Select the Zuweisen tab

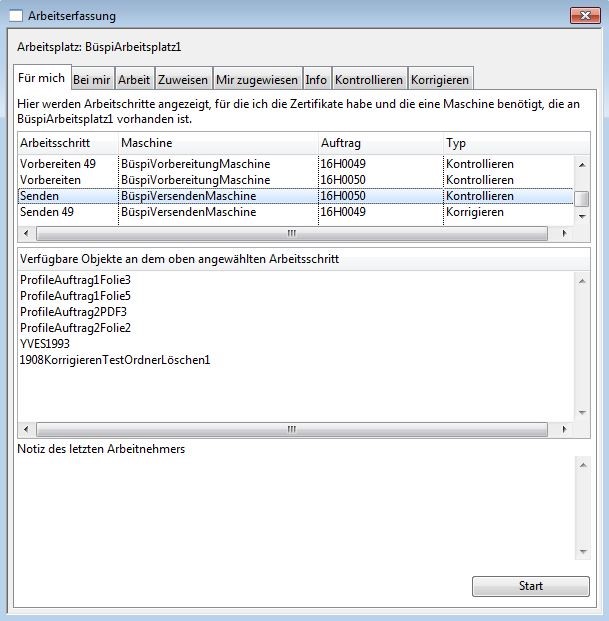coord(182,80)
